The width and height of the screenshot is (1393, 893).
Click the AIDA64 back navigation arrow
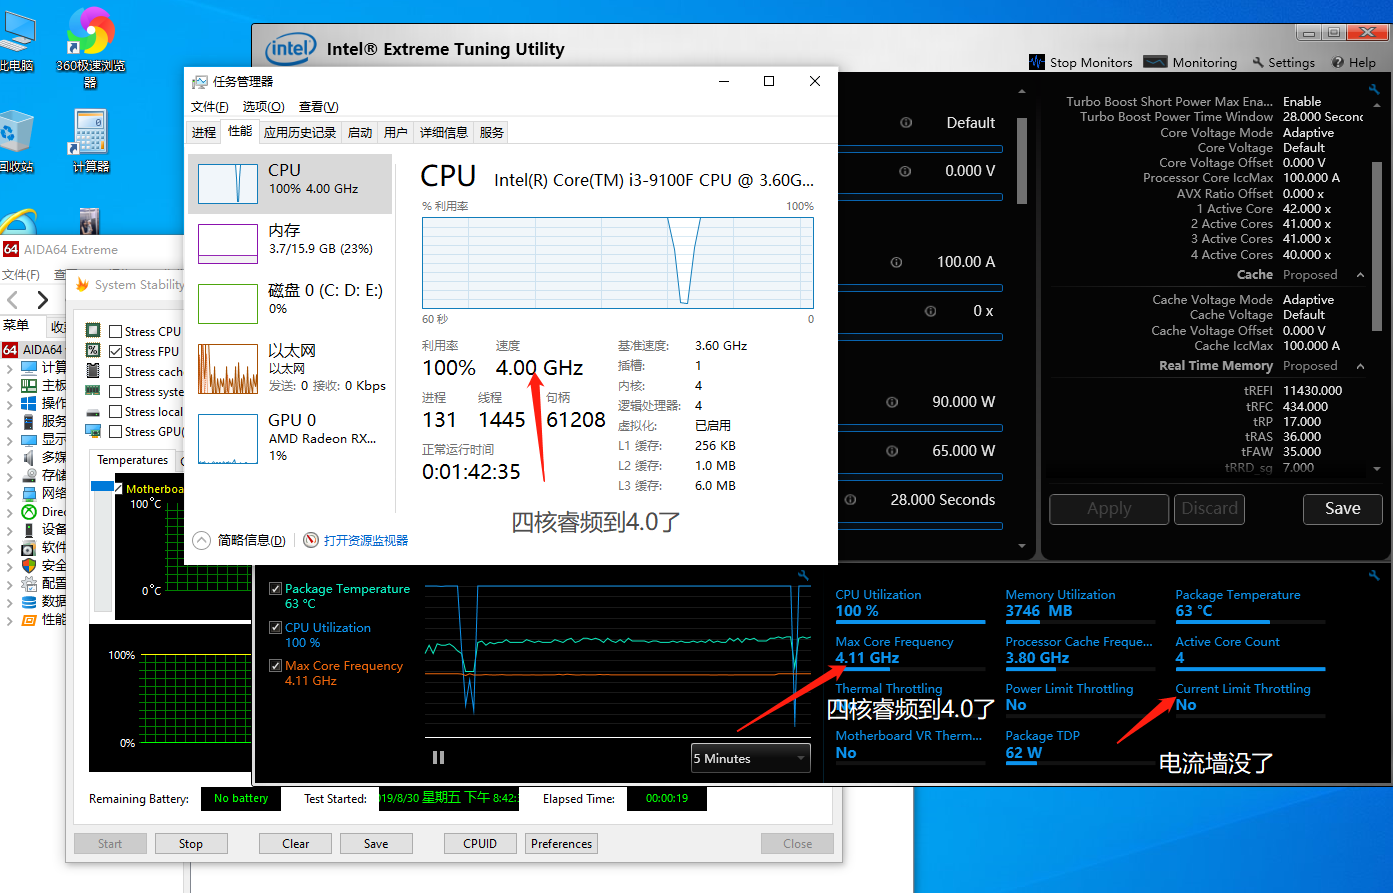(x=13, y=300)
